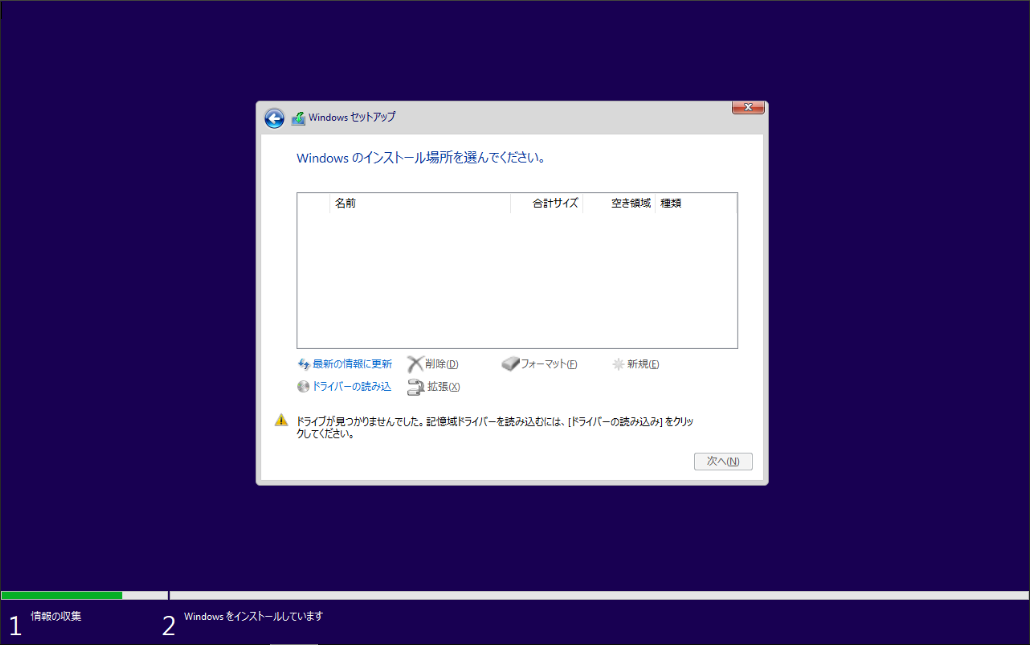Sort by the 名前 column header

345,202
